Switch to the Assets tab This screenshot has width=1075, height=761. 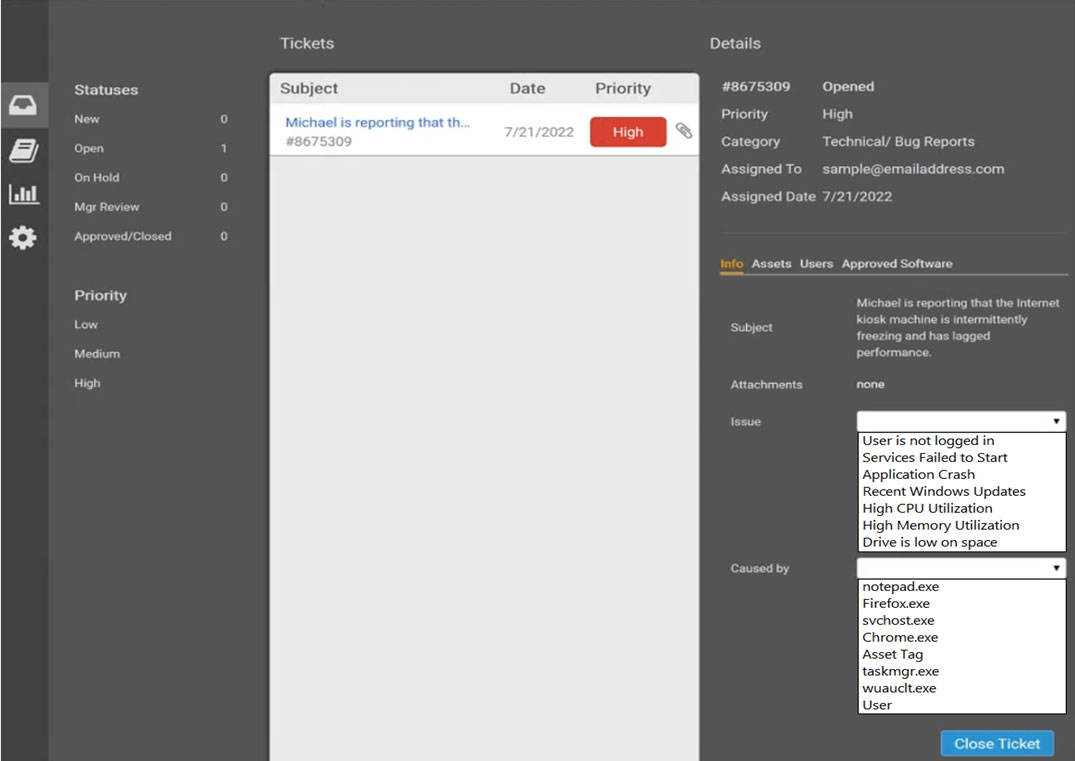pyautogui.click(x=771, y=263)
